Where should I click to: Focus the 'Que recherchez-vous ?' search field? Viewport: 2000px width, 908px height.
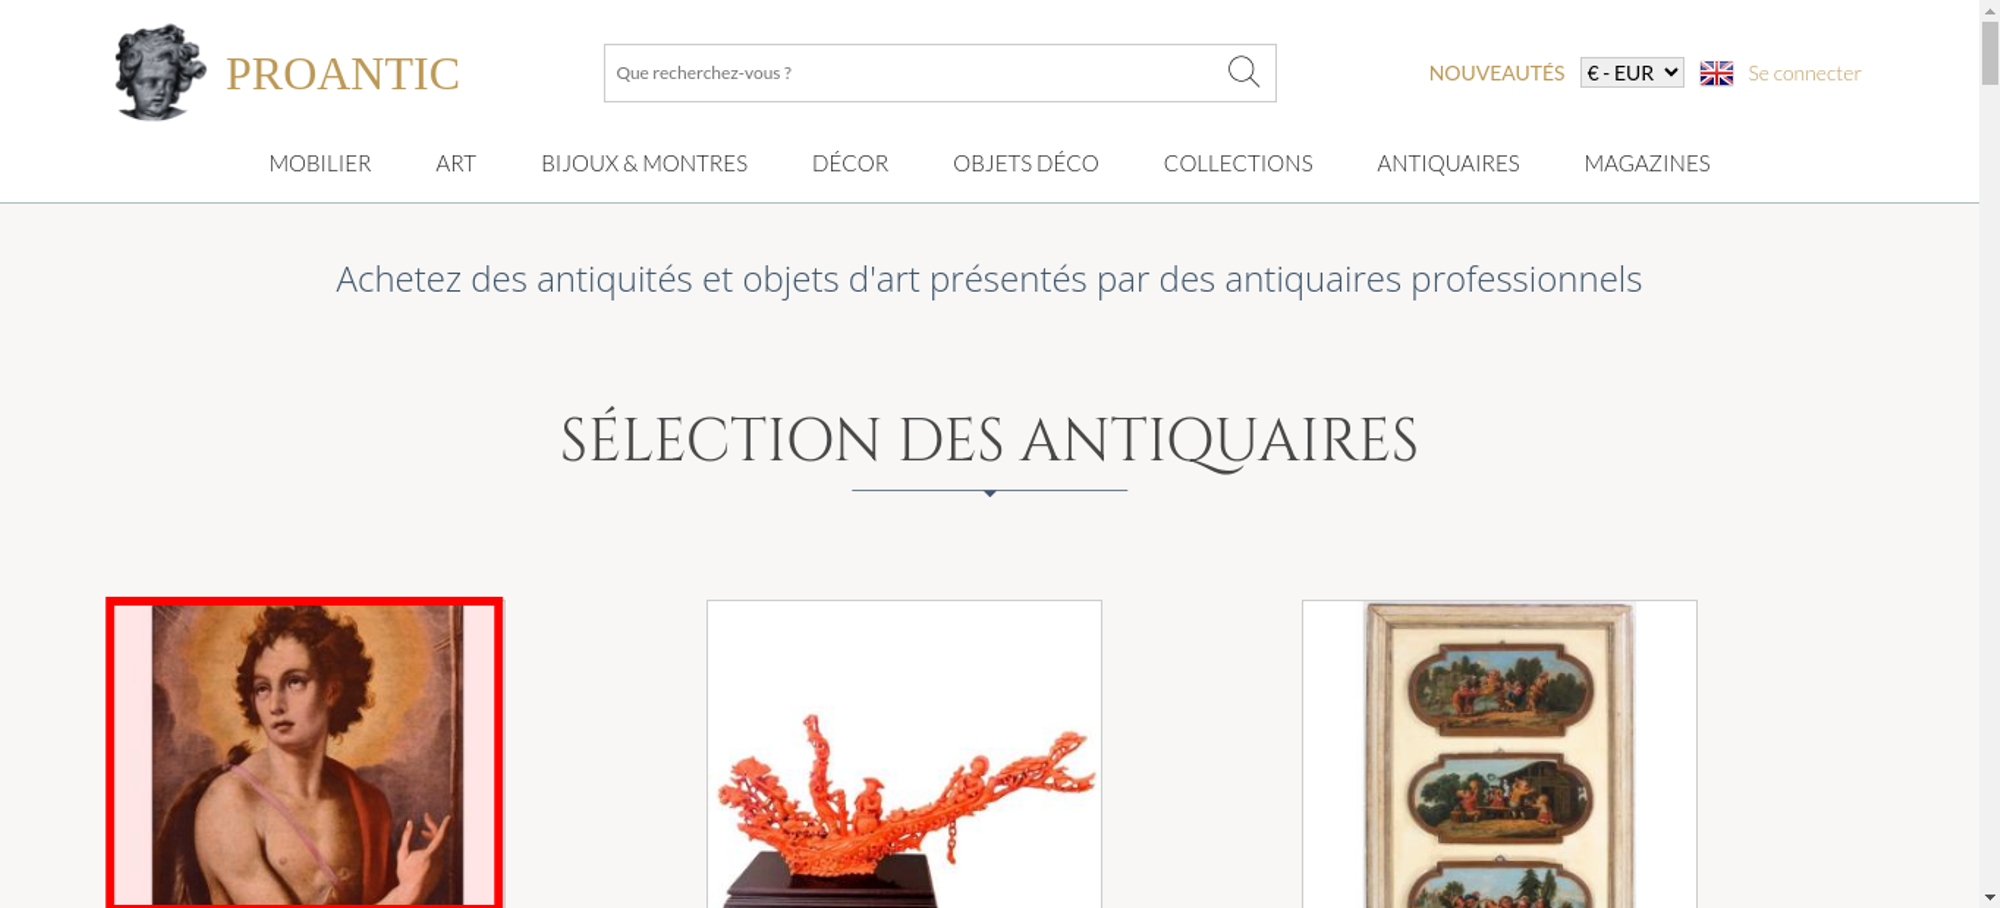[x=915, y=73]
